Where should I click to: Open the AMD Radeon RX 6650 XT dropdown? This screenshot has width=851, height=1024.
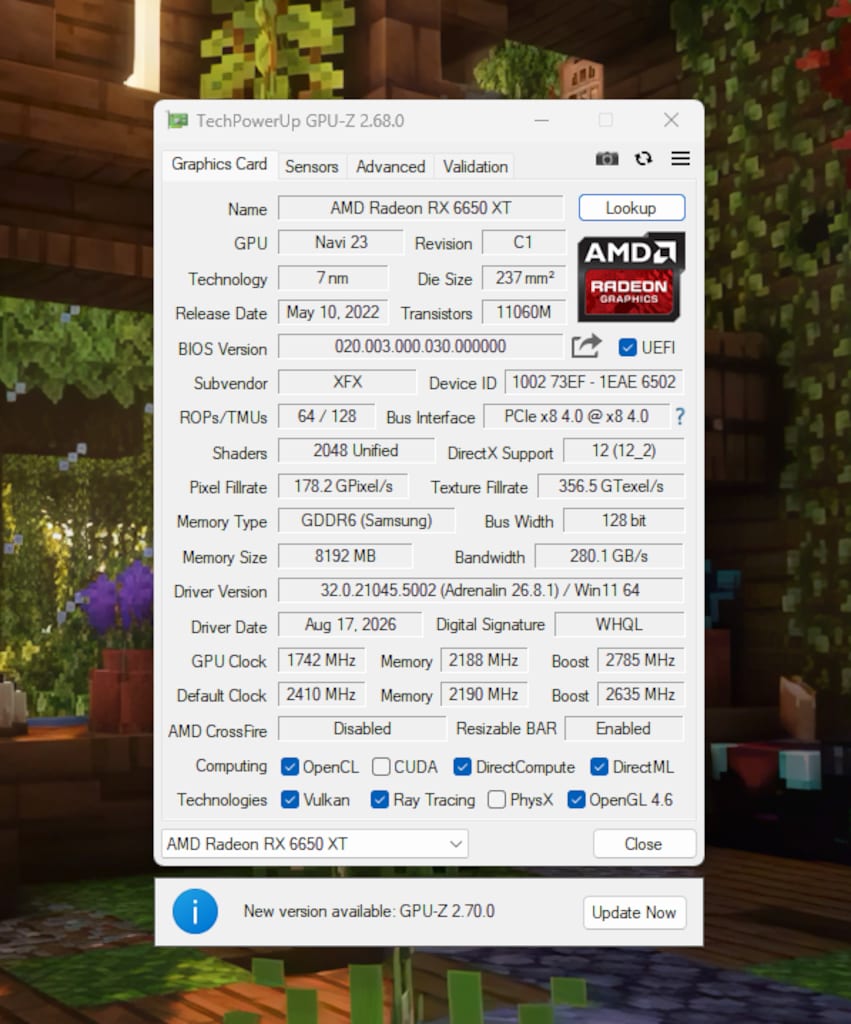[x=315, y=844]
